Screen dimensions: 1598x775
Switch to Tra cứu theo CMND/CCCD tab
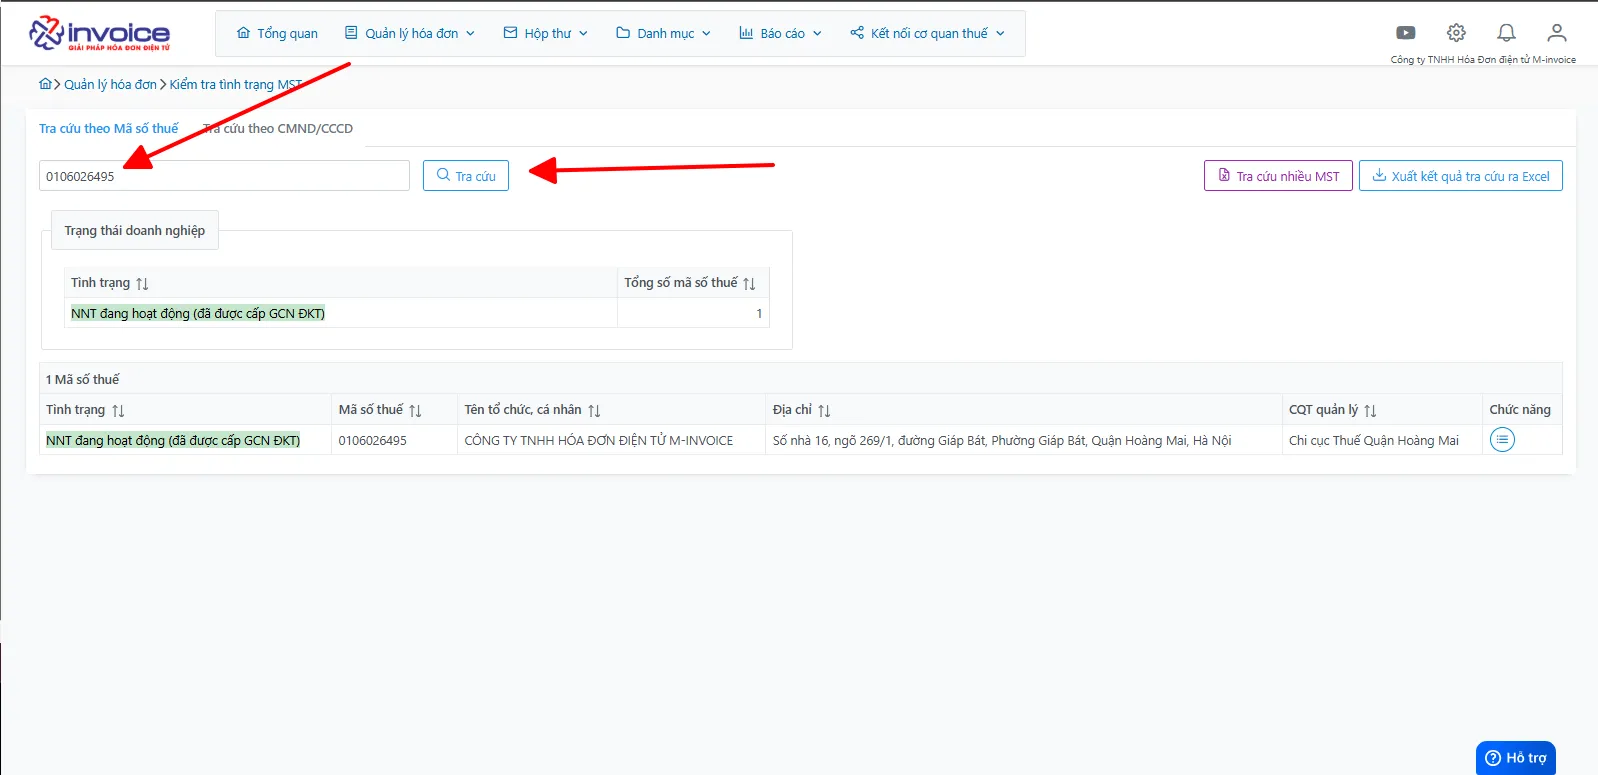[278, 128]
